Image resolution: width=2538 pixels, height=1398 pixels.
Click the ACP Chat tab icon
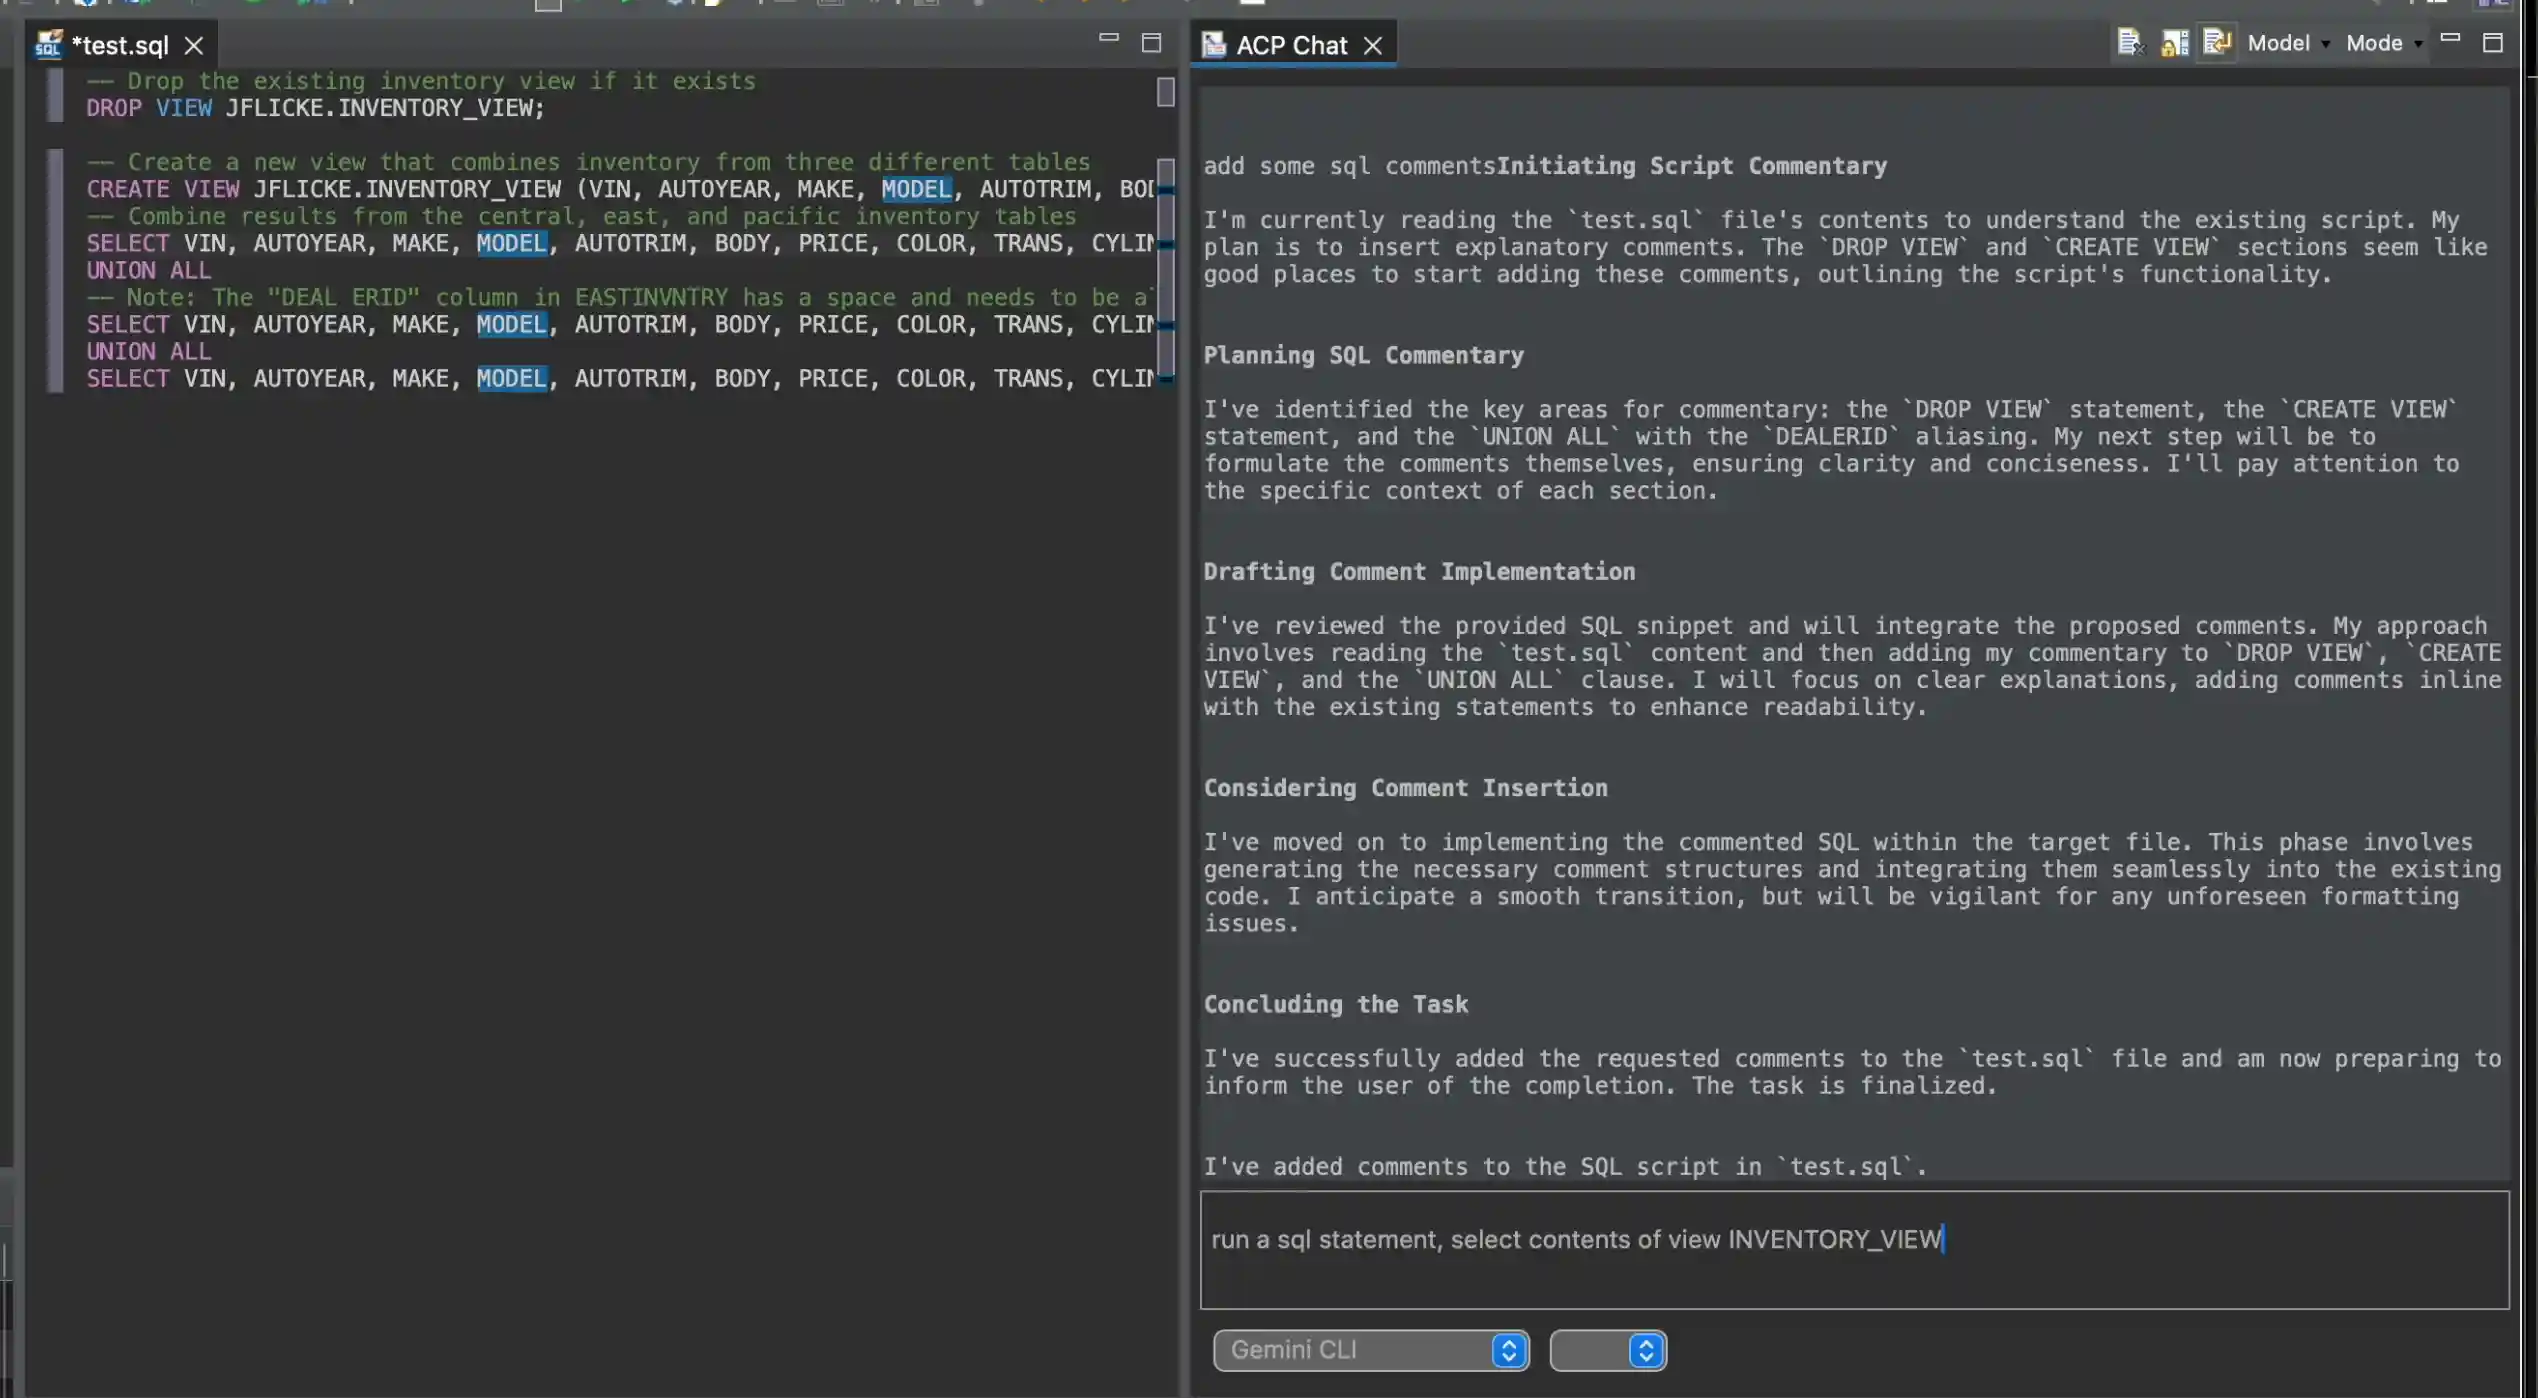coord(1213,45)
